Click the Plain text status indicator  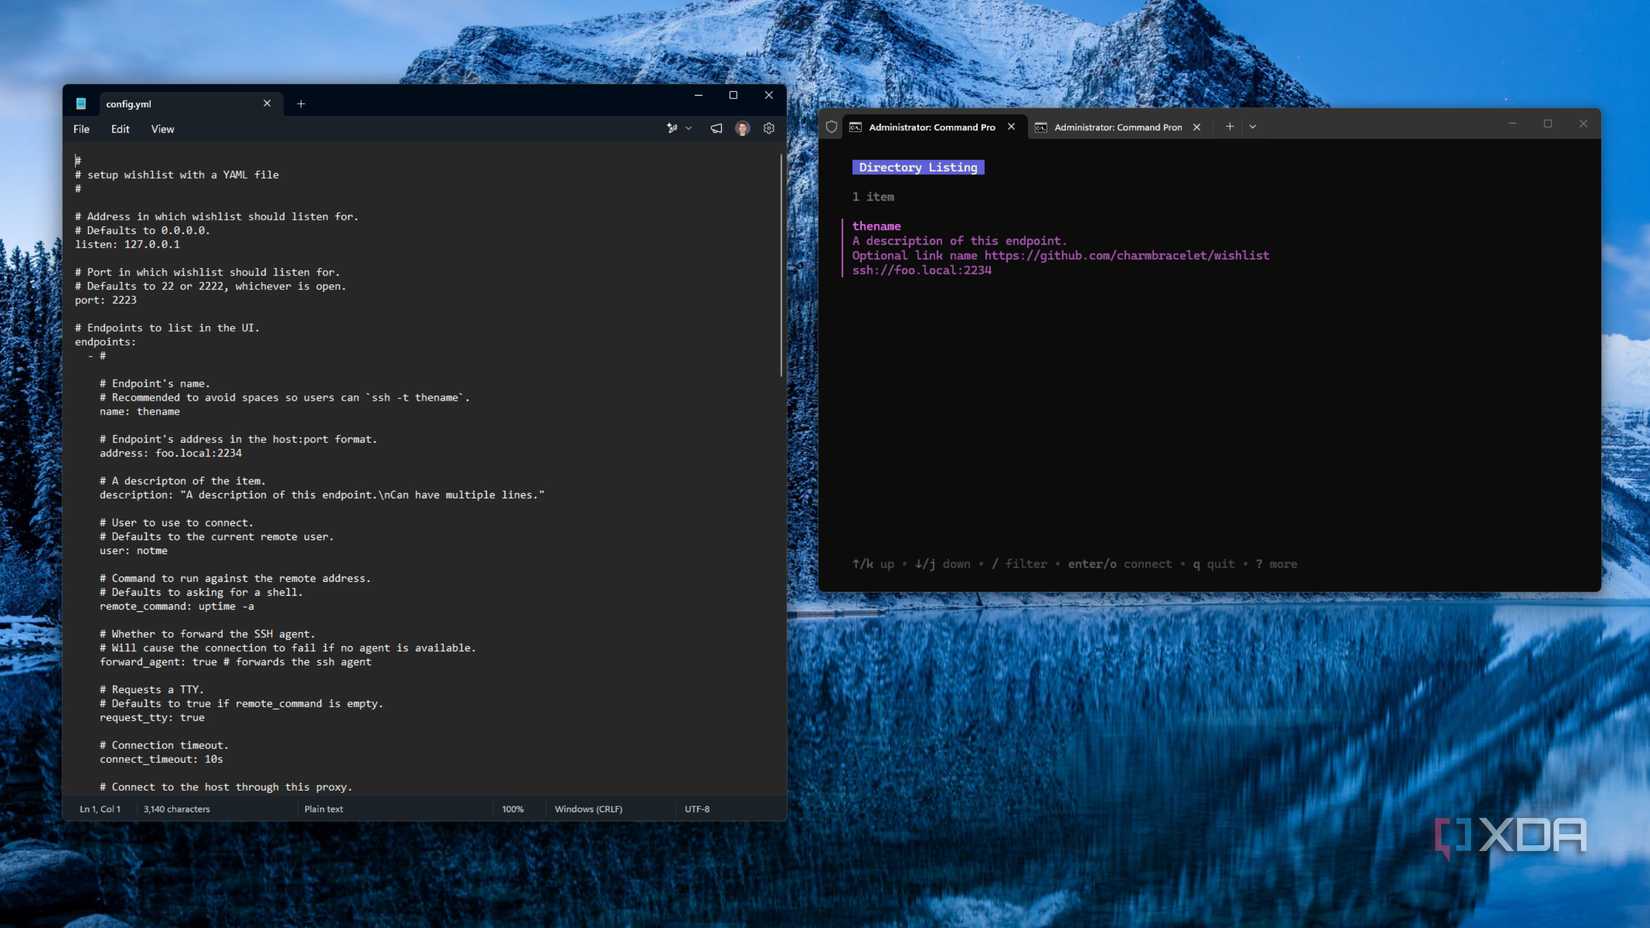324,809
